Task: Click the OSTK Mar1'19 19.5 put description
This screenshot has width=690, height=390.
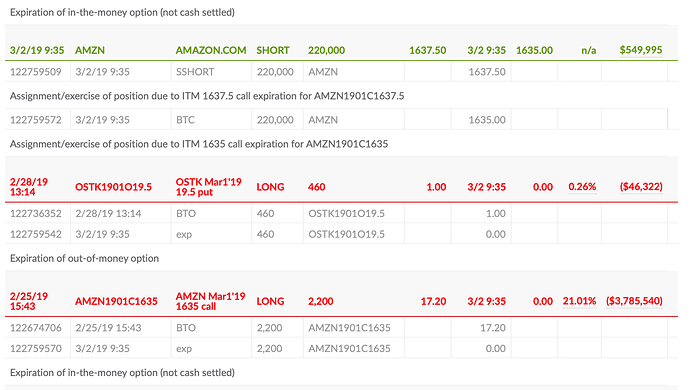Action: click(209, 187)
